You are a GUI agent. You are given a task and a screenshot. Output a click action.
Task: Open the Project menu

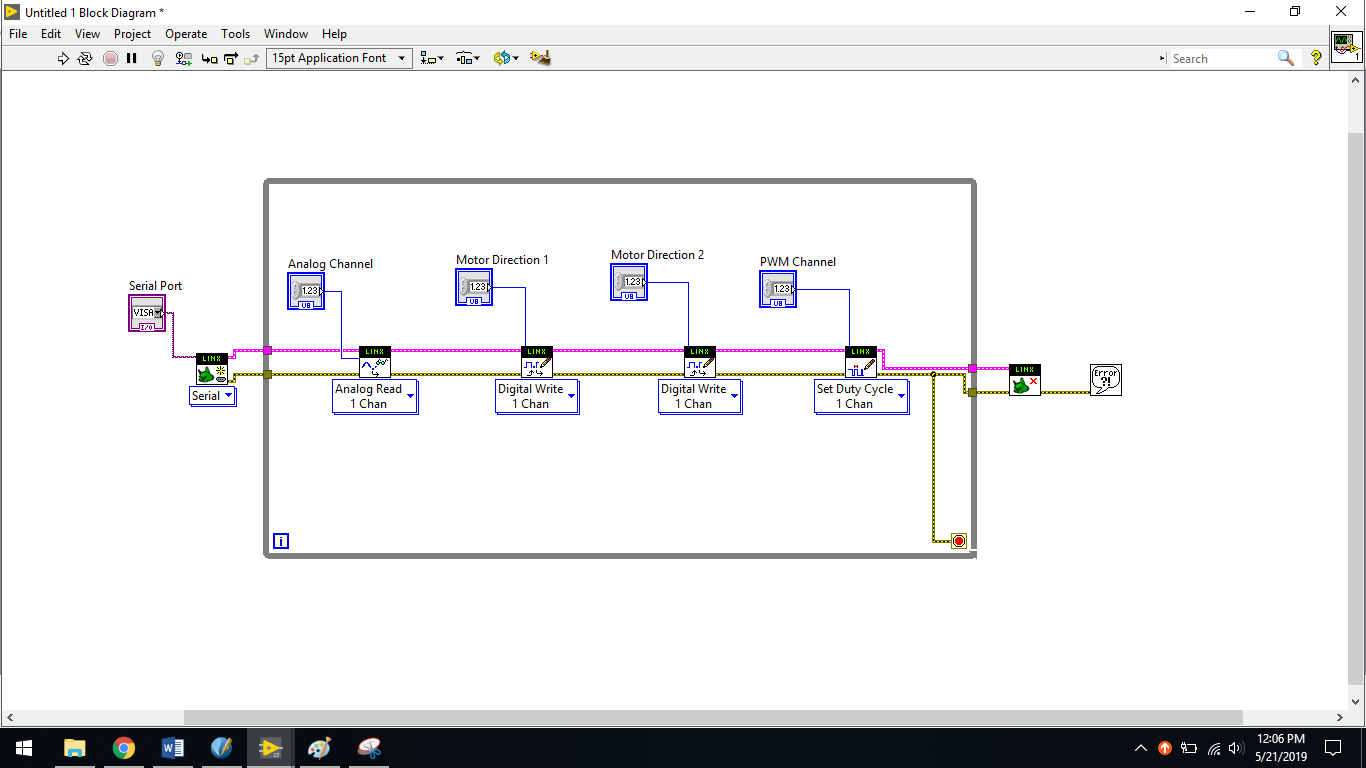coord(132,33)
